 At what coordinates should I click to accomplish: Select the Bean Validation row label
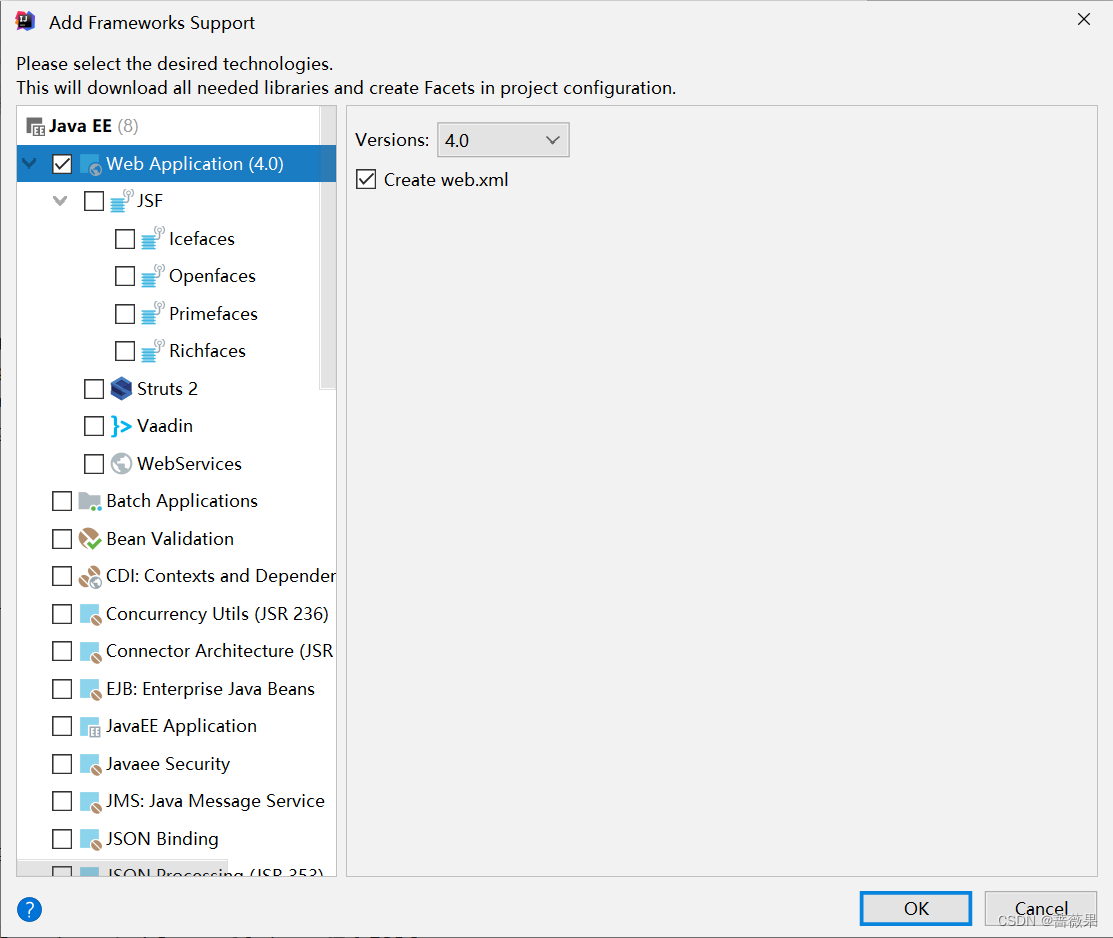170,539
